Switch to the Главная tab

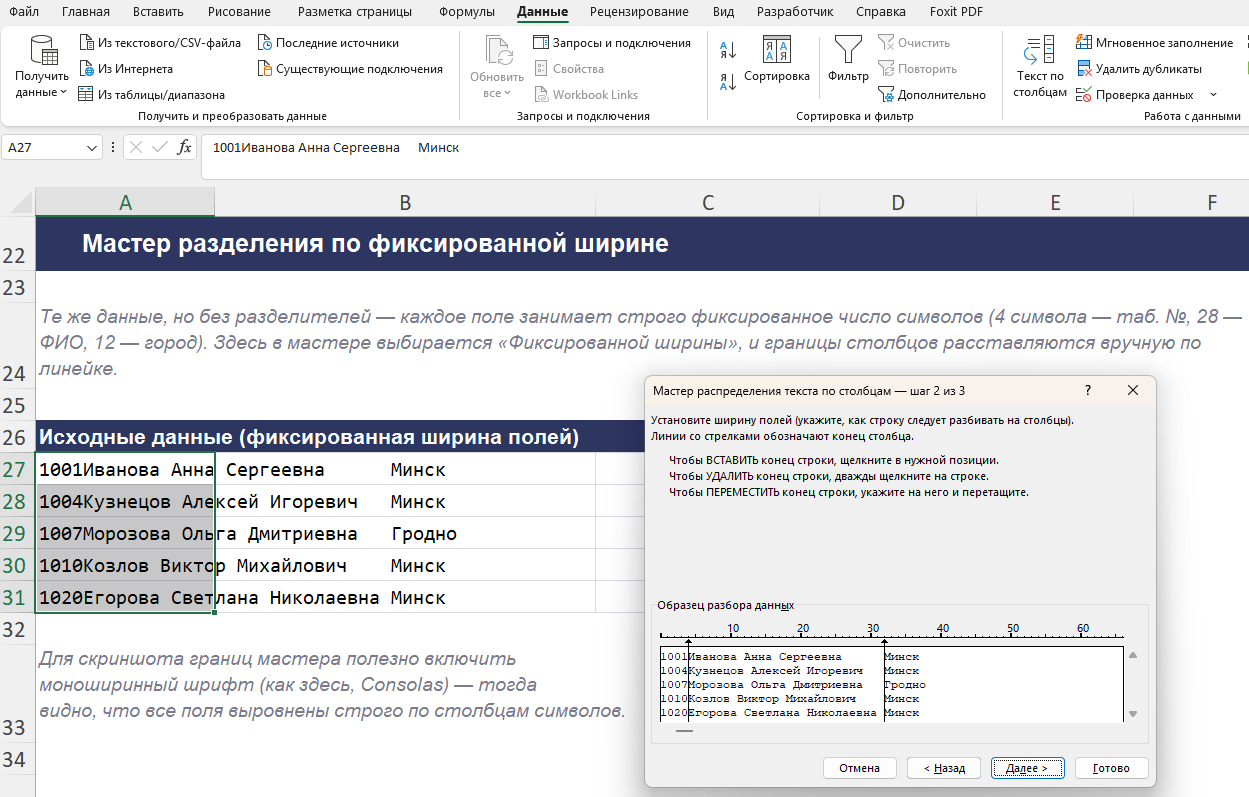(x=86, y=12)
